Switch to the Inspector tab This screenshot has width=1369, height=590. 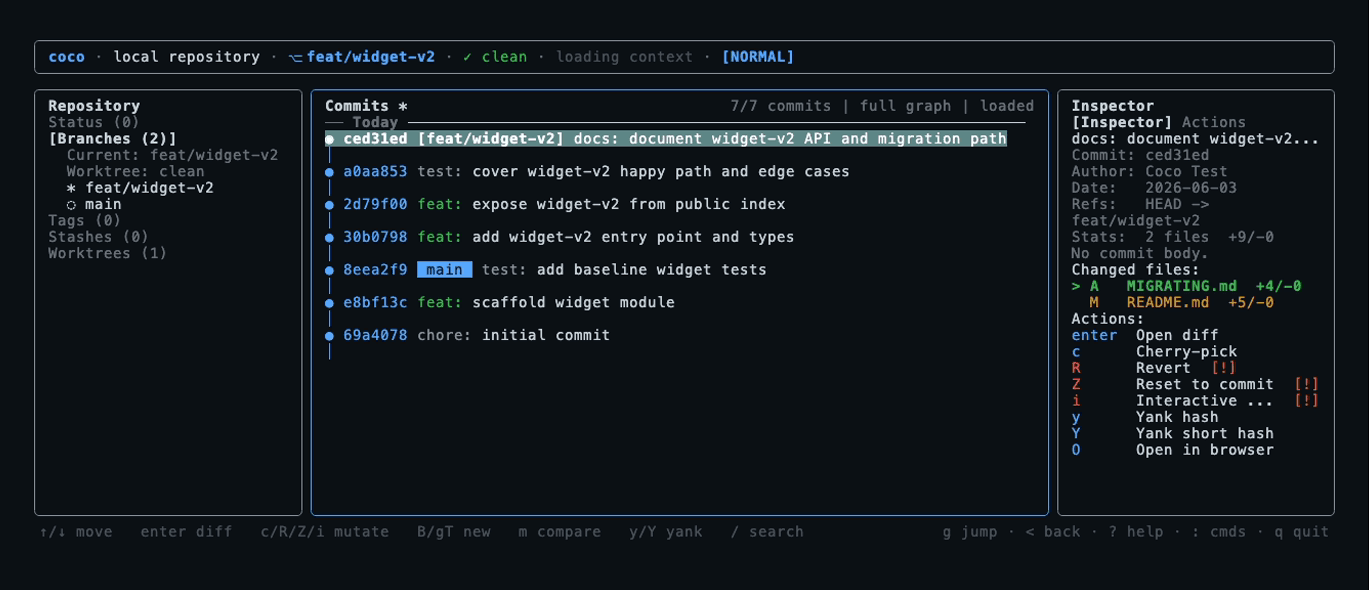pos(1122,123)
